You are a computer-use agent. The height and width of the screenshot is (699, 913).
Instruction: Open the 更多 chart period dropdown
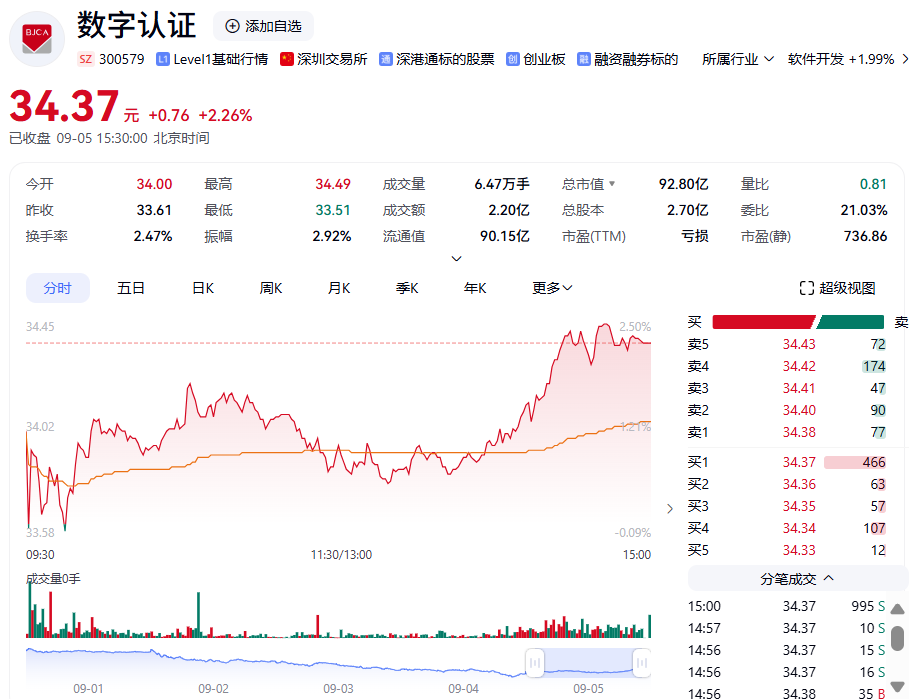point(552,288)
